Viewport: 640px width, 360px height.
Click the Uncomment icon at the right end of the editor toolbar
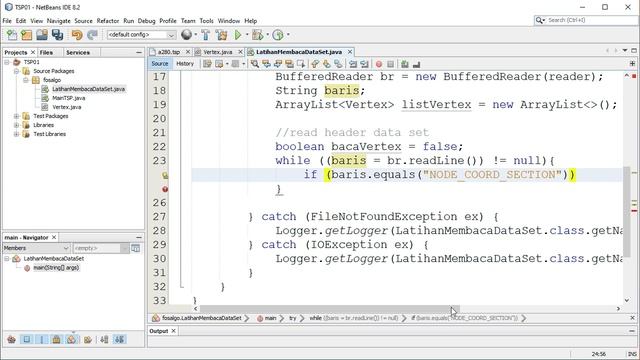416,64
